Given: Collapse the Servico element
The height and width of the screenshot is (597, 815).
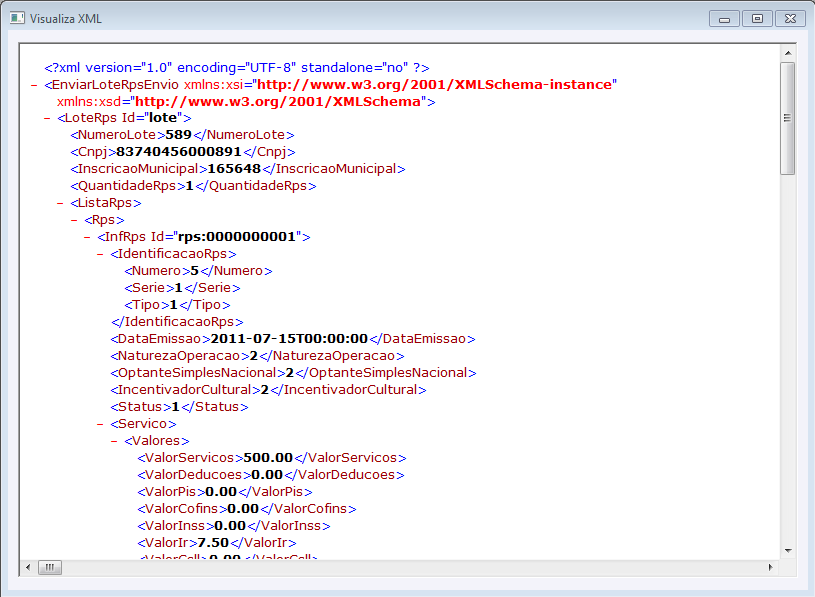Looking at the screenshot, I should [100, 423].
